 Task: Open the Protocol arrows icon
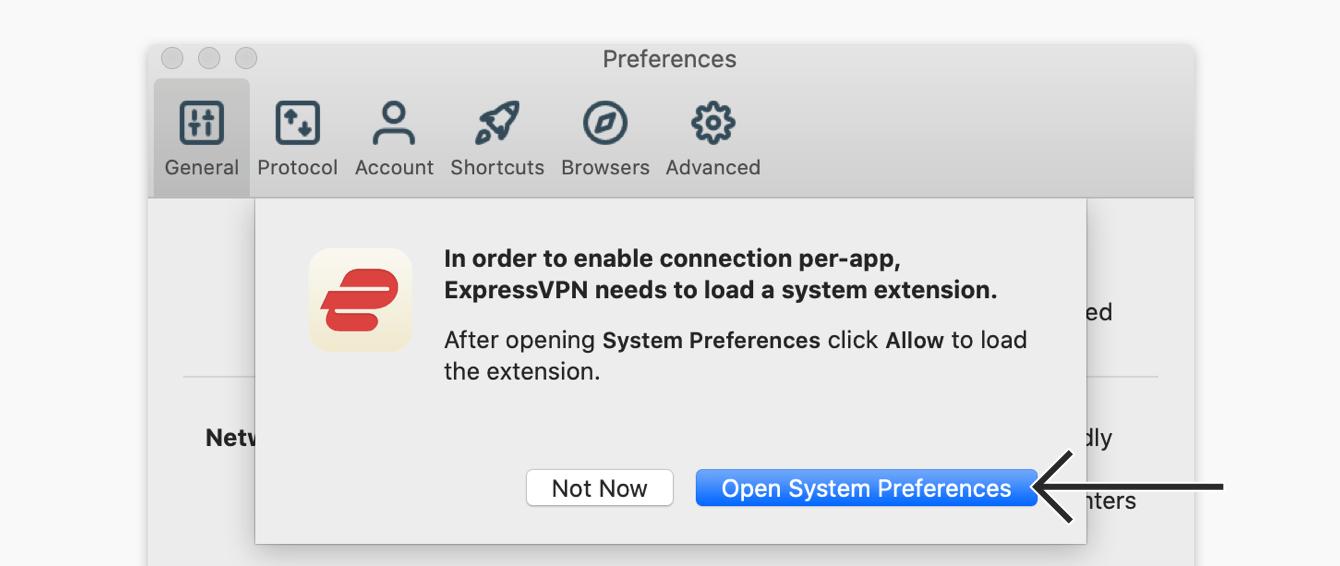[x=297, y=123]
